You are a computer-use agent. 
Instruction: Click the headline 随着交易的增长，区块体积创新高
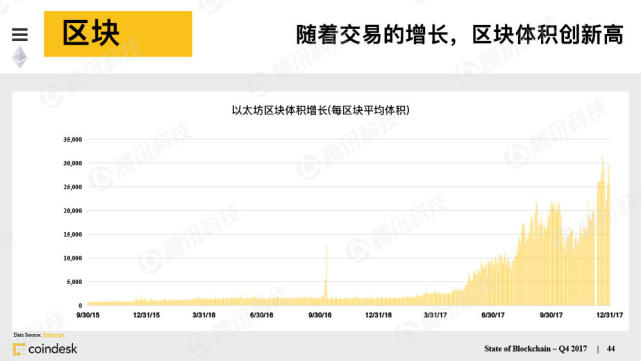point(459,35)
